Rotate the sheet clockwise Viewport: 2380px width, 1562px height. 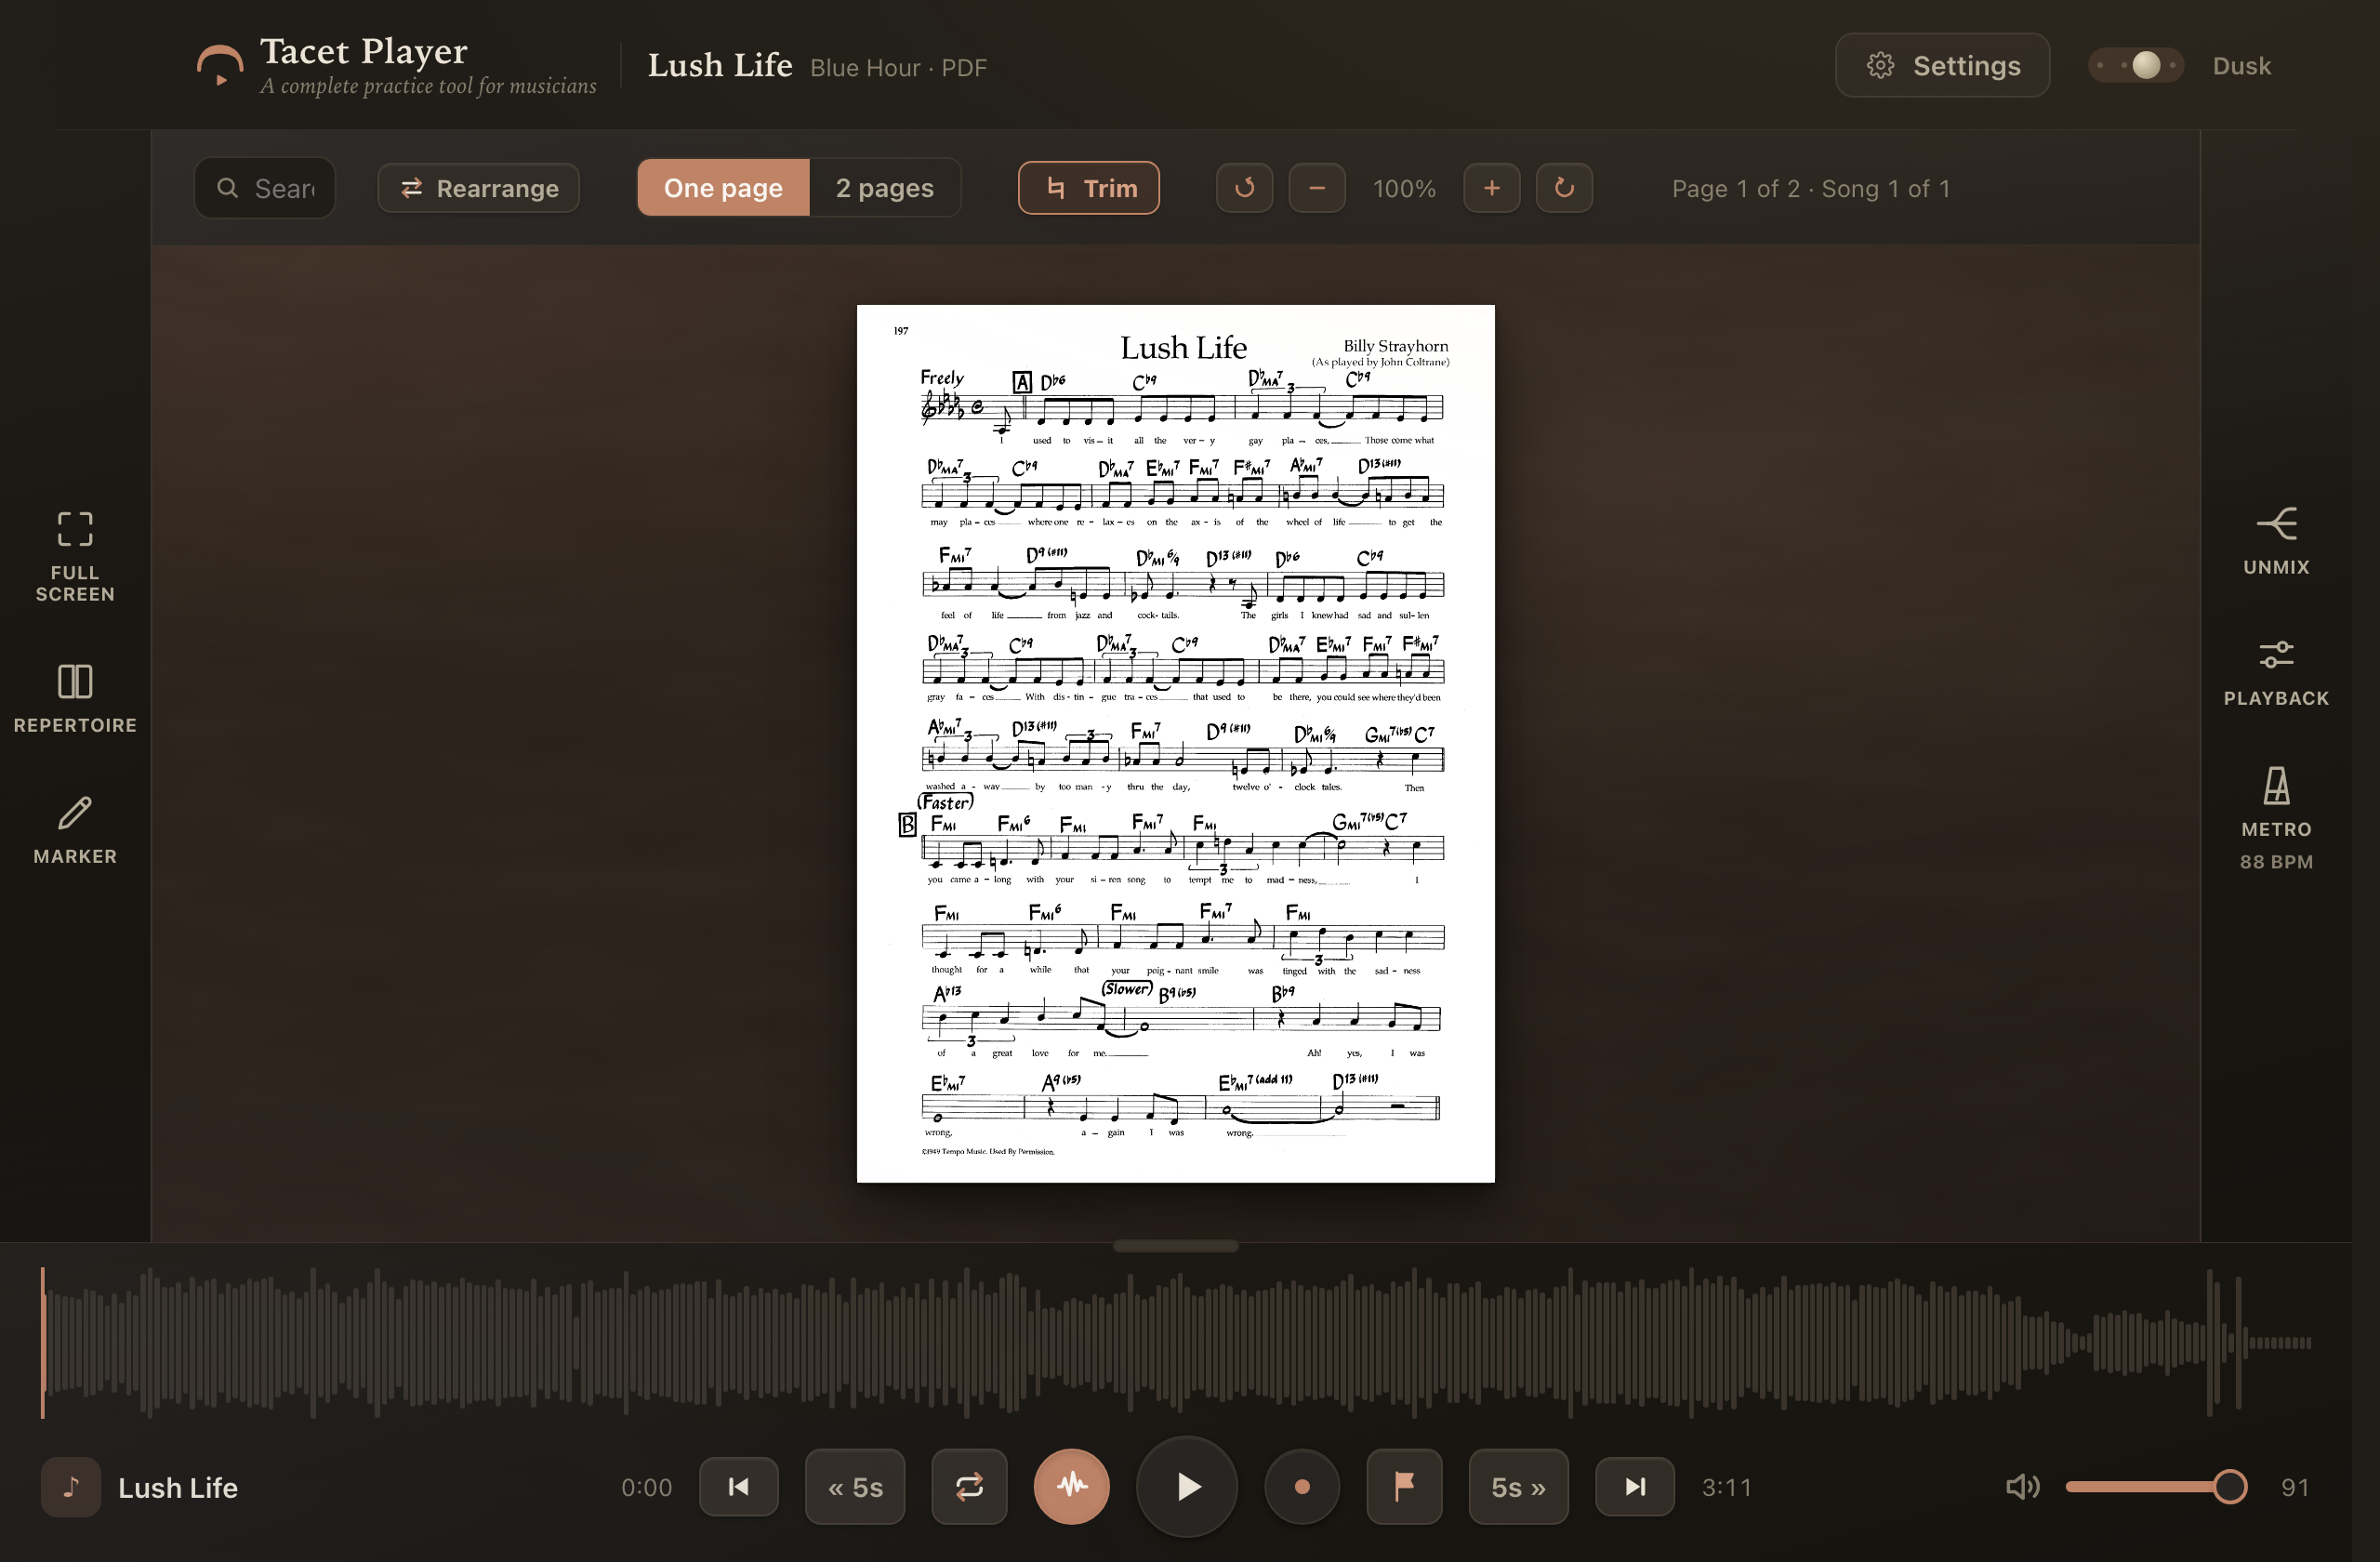point(1564,188)
